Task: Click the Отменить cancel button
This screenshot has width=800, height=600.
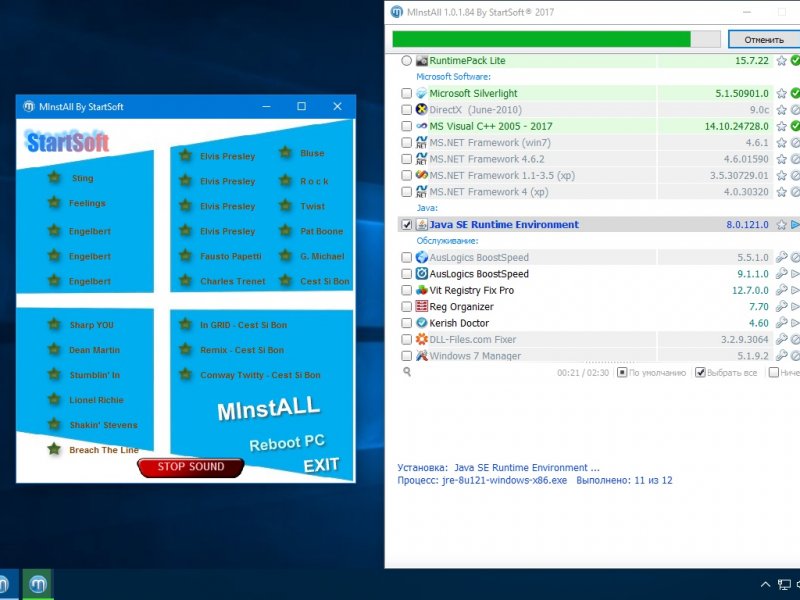Action: pyautogui.click(x=764, y=39)
